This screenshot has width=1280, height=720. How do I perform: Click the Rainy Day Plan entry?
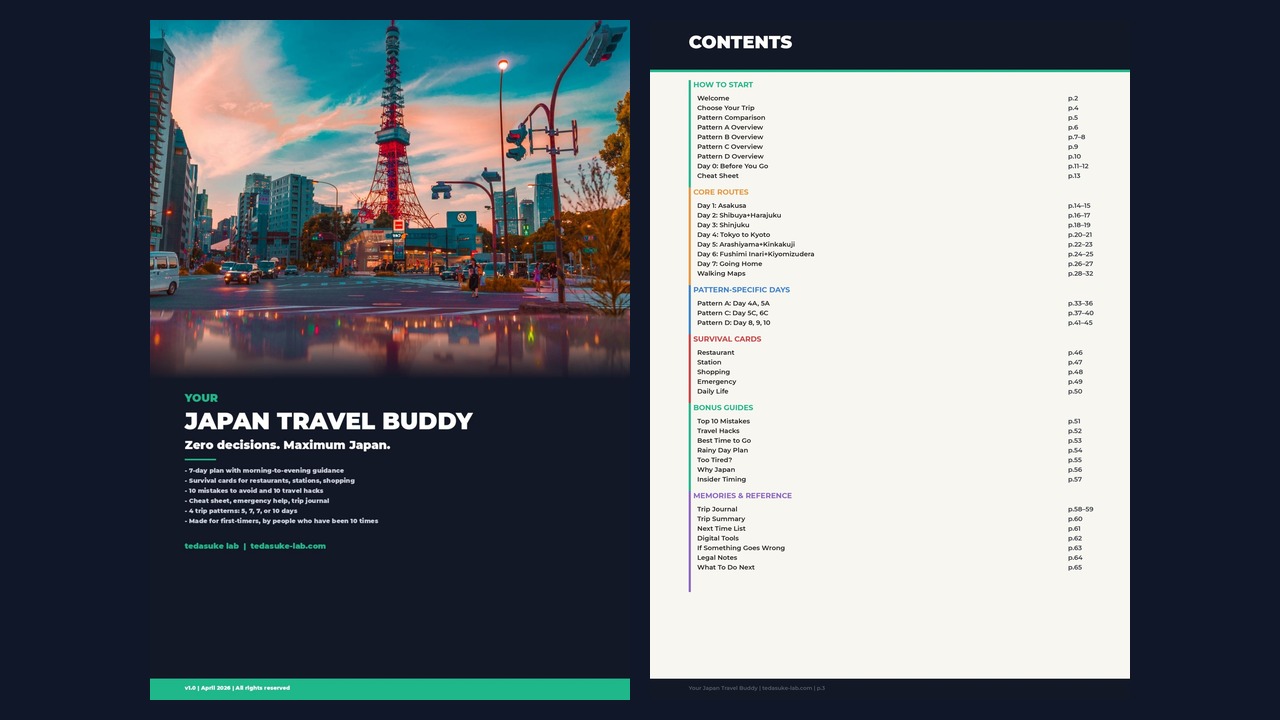(721, 450)
